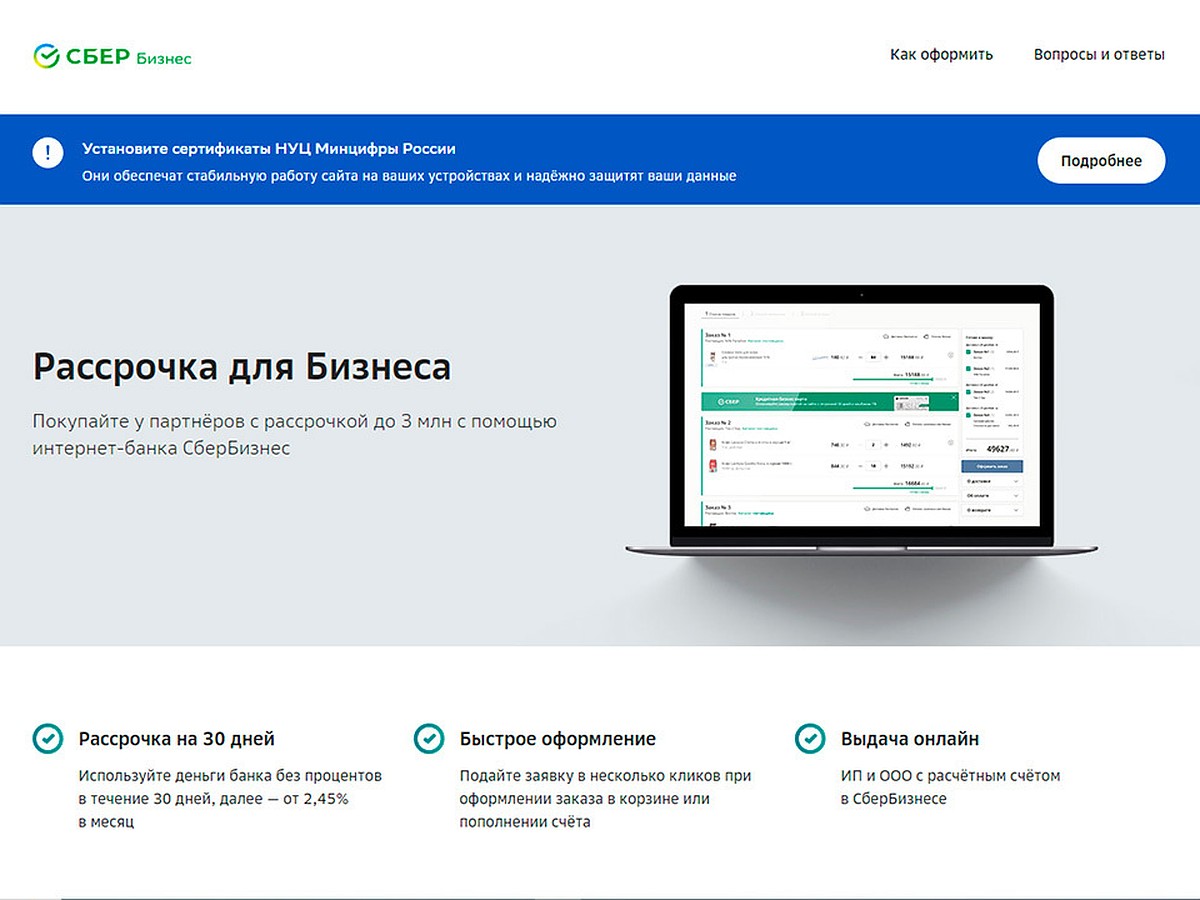Go to the Вопросы и ответы section
This screenshot has height=900, width=1200.
1098,55
